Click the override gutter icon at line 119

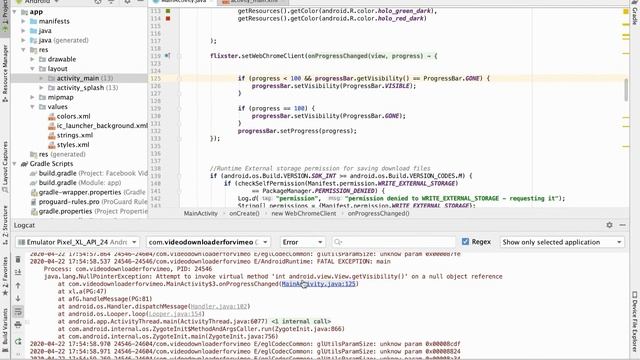pyautogui.click(x=167, y=56)
